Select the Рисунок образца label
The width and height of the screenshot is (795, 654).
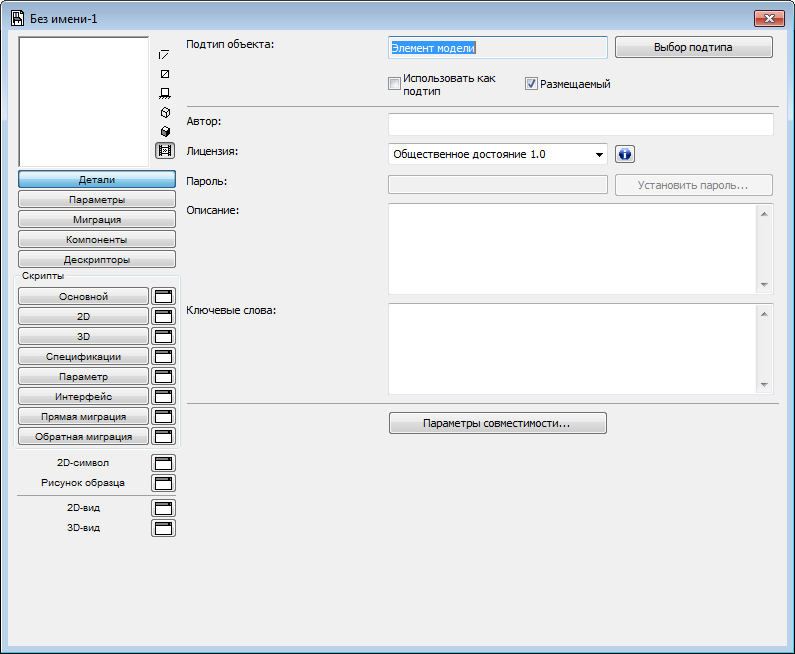(83, 483)
